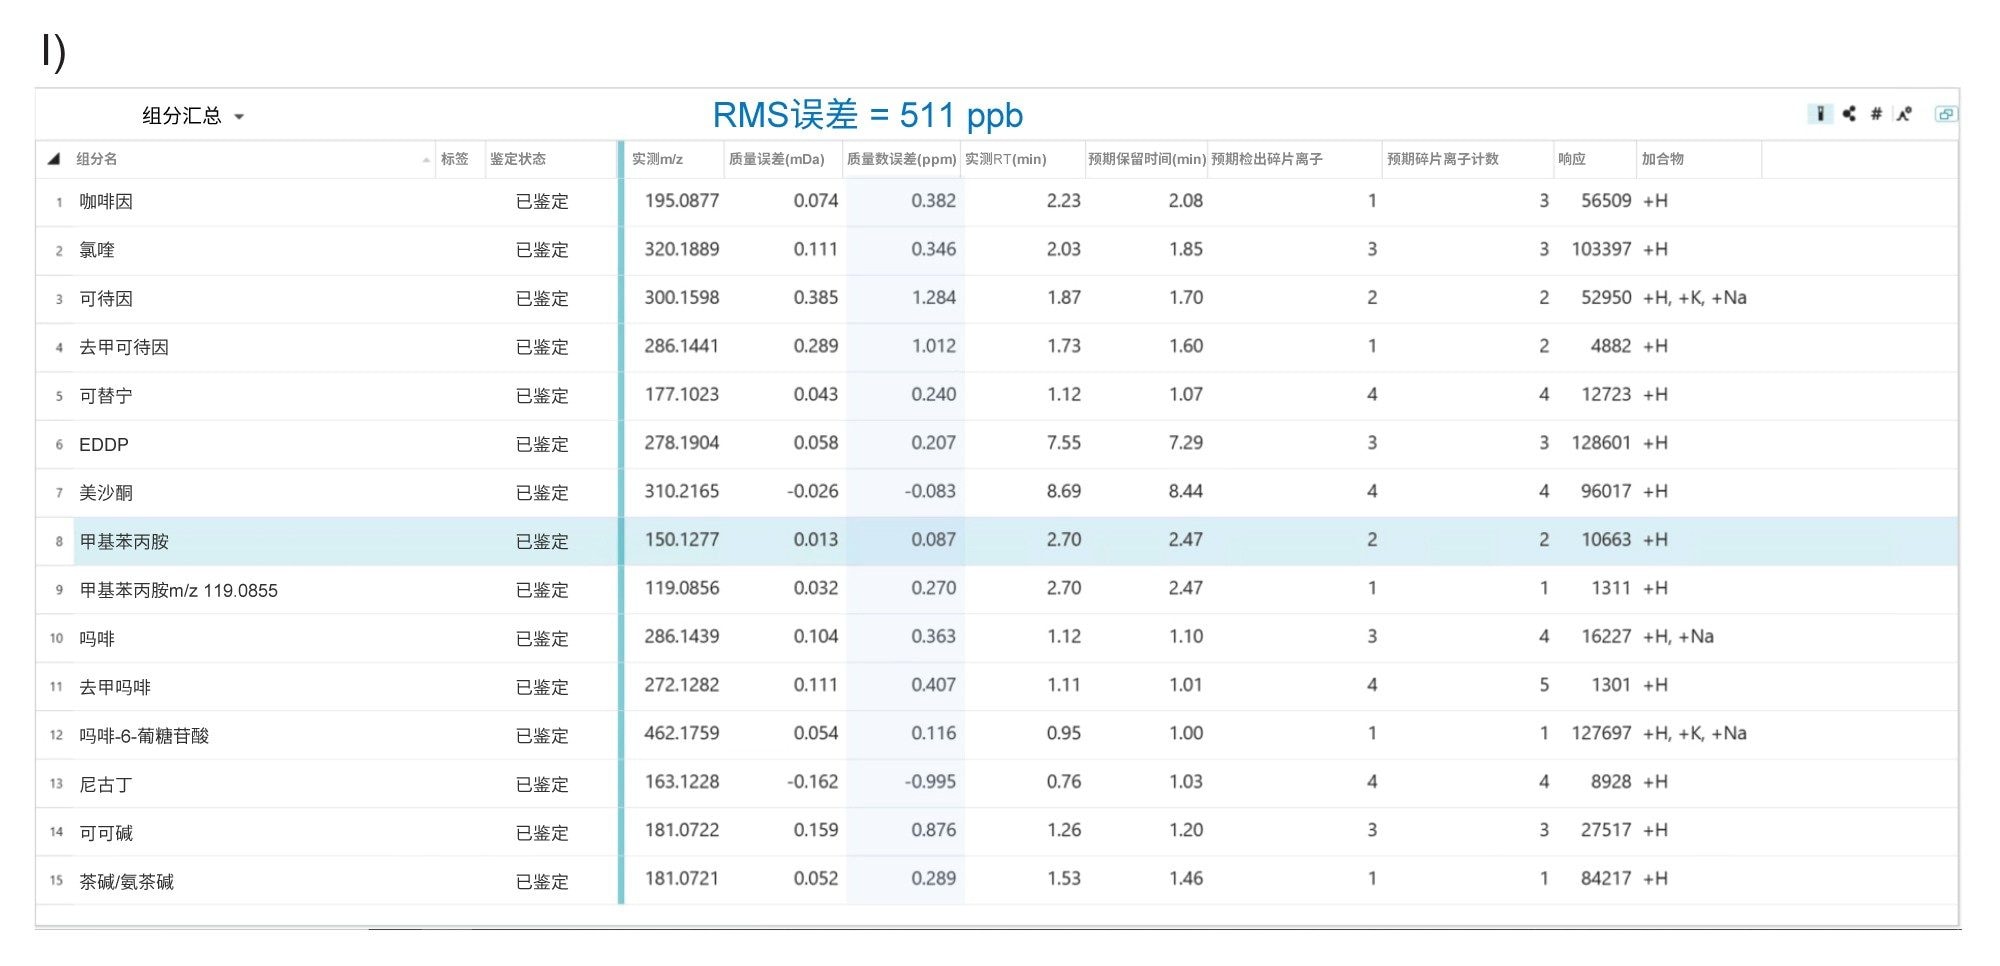Image resolution: width=2000 pixels, height=966 pixels.
Task: Click the measured m/z value 272.1282
Action: click(681, 685)
